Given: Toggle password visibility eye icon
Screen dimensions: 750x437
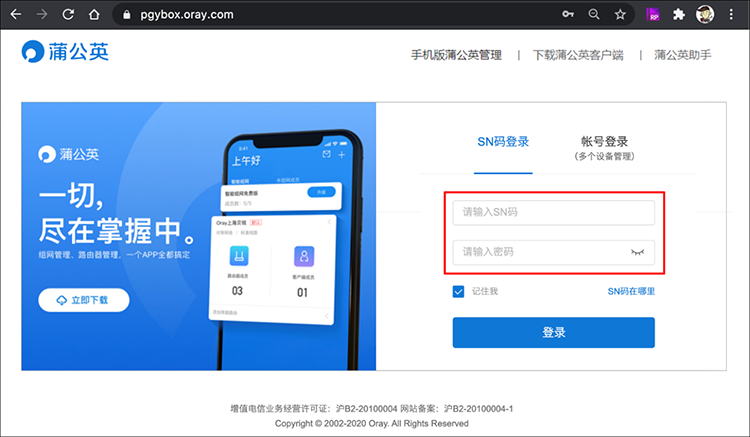Looking at the screenshot, I should click(x=637, y=252).
